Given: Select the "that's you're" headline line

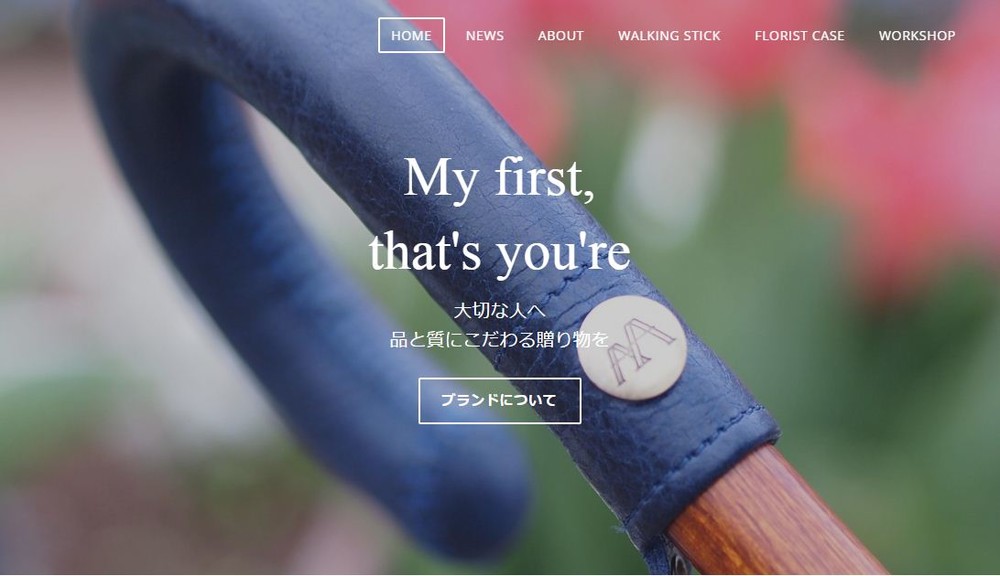Looking at the screenshot, I should click(x=499, y=251).
